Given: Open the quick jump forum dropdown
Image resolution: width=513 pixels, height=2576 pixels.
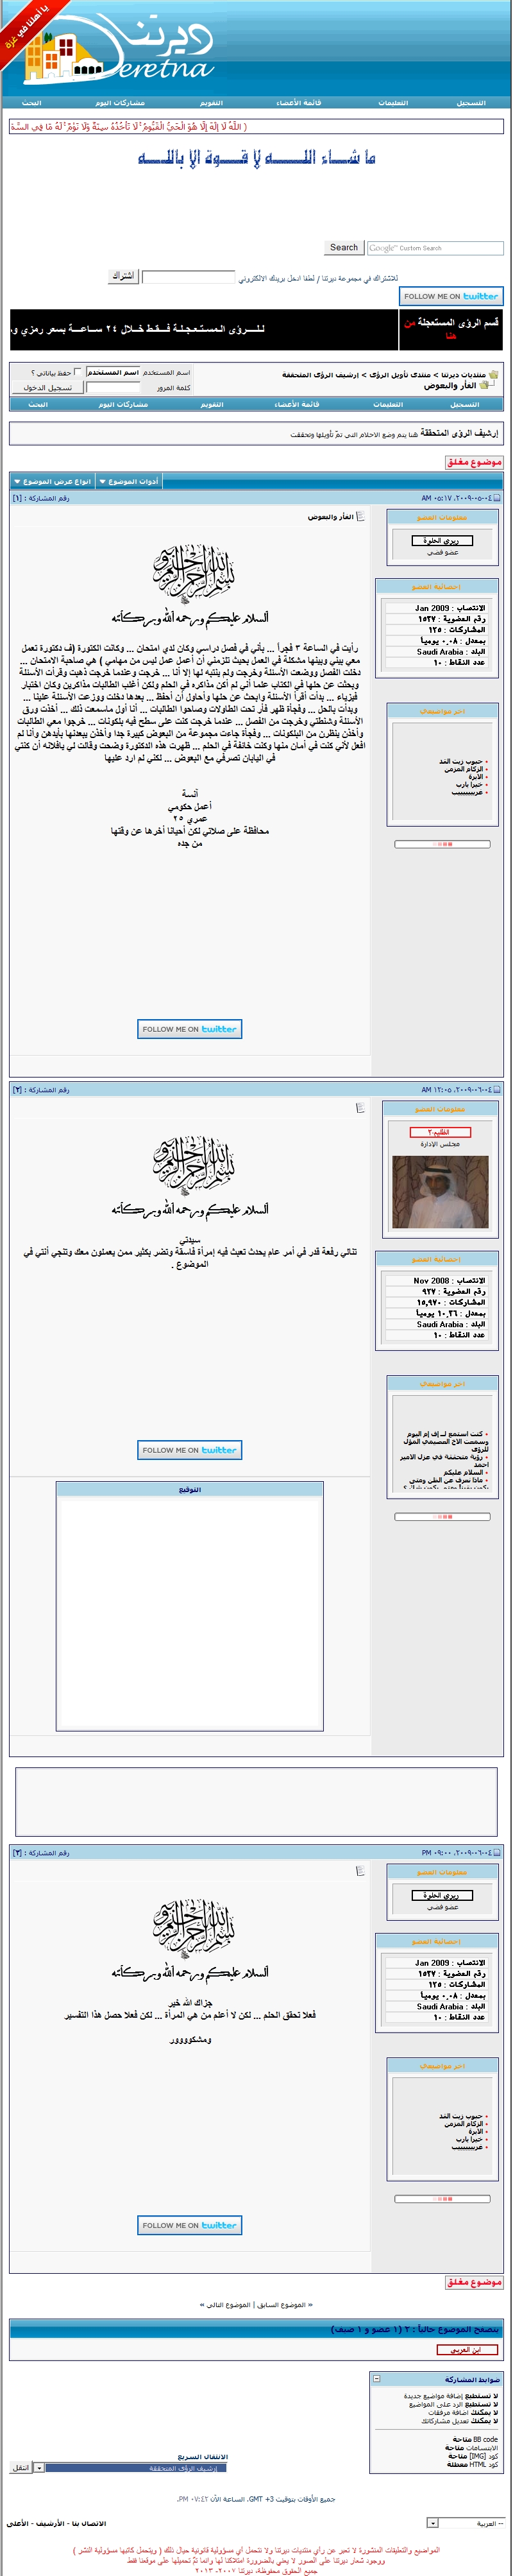Looking at the screenshot, I should (x=39, y=2468).
